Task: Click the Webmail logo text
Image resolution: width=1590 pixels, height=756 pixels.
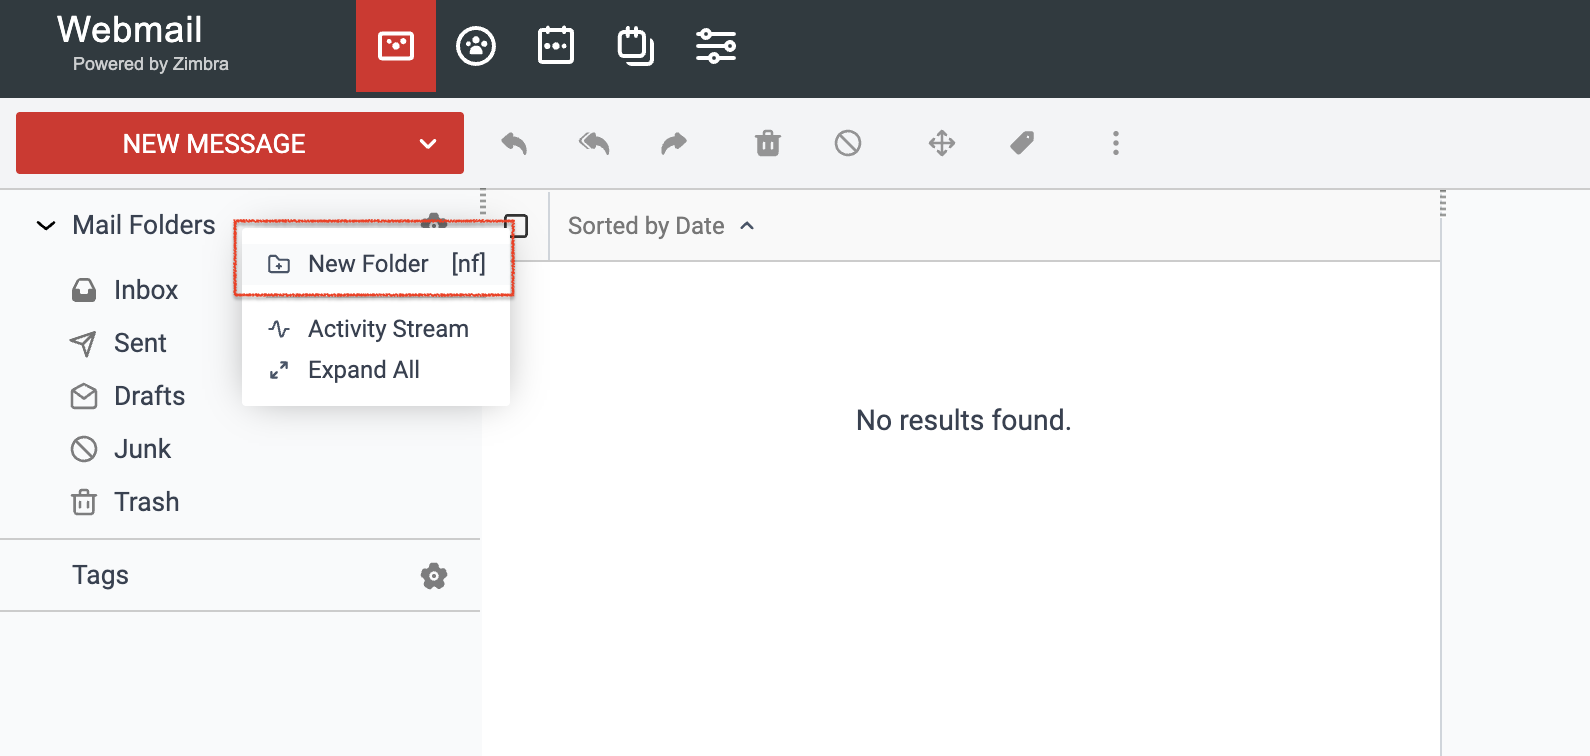Action: 130,30
